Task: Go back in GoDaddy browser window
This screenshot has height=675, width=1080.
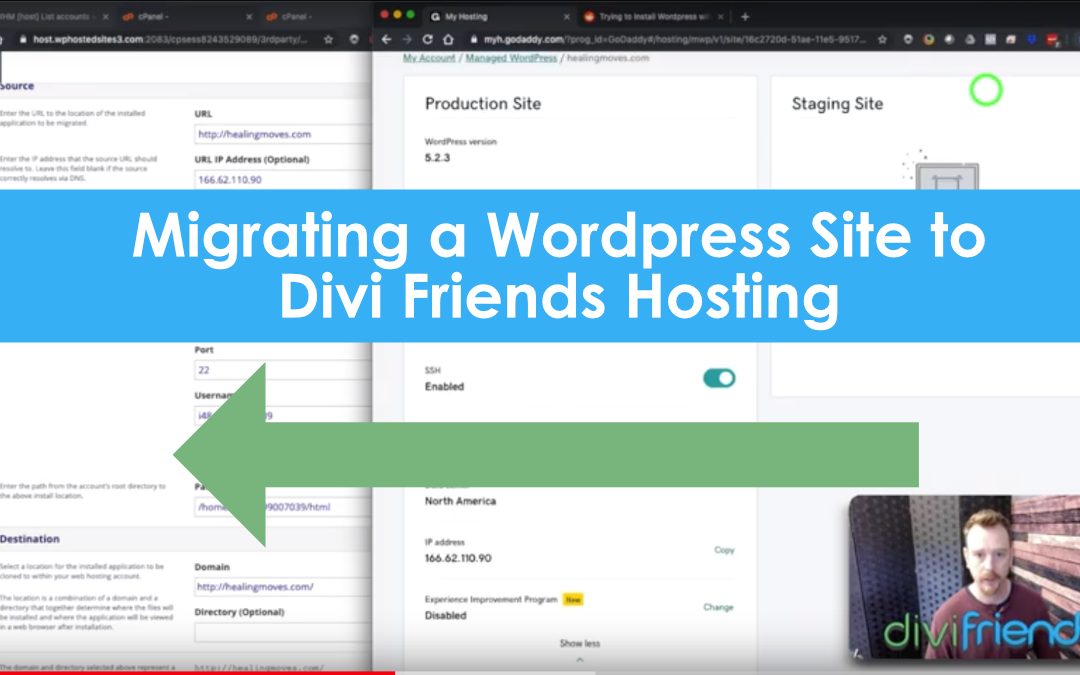Action: click(x=386, y=40)
